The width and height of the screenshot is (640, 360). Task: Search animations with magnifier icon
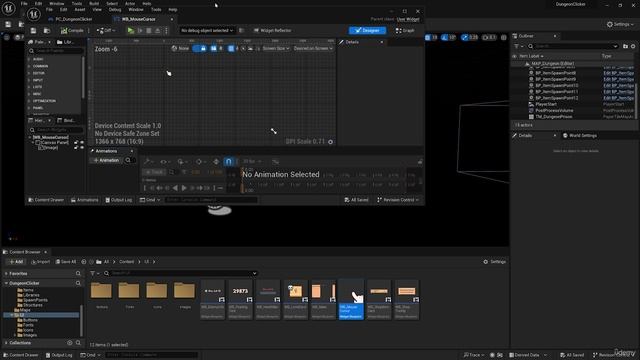point(128,160)
